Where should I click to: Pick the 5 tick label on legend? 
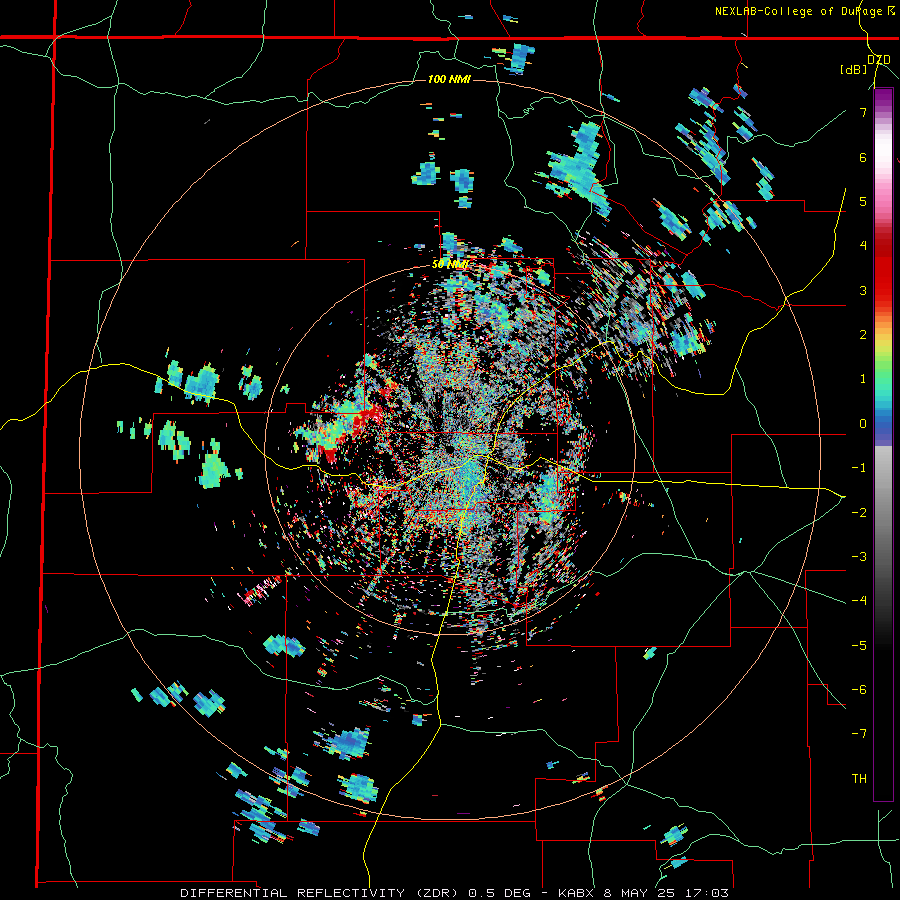click(863, 201)
